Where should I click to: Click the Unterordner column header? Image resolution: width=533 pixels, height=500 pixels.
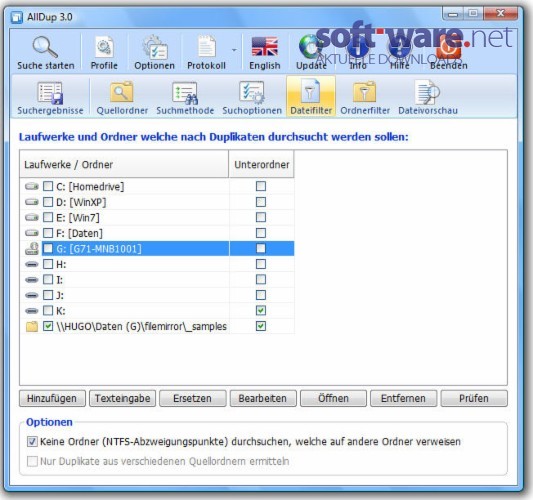pos(261,165)
